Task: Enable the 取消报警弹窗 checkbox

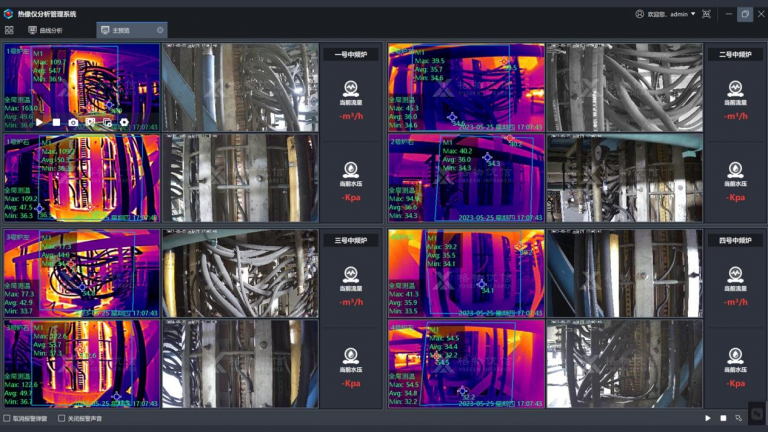Action: click(8, 418)
